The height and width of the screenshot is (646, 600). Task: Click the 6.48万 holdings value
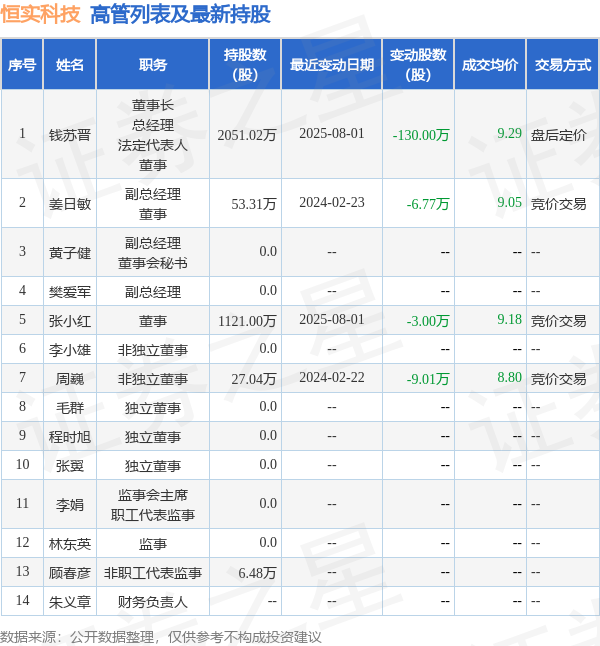(257, 573)
